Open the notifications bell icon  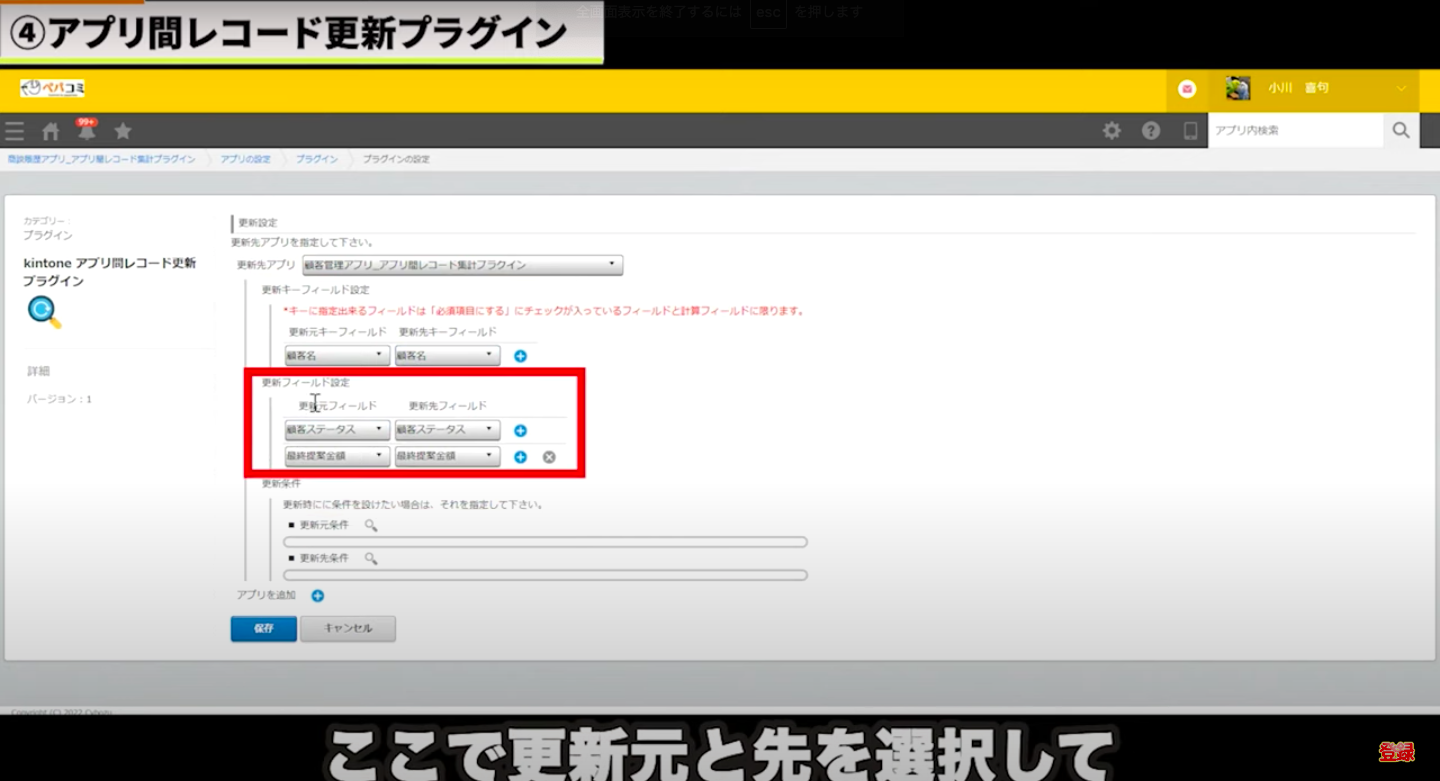click(x=87, y=131)
